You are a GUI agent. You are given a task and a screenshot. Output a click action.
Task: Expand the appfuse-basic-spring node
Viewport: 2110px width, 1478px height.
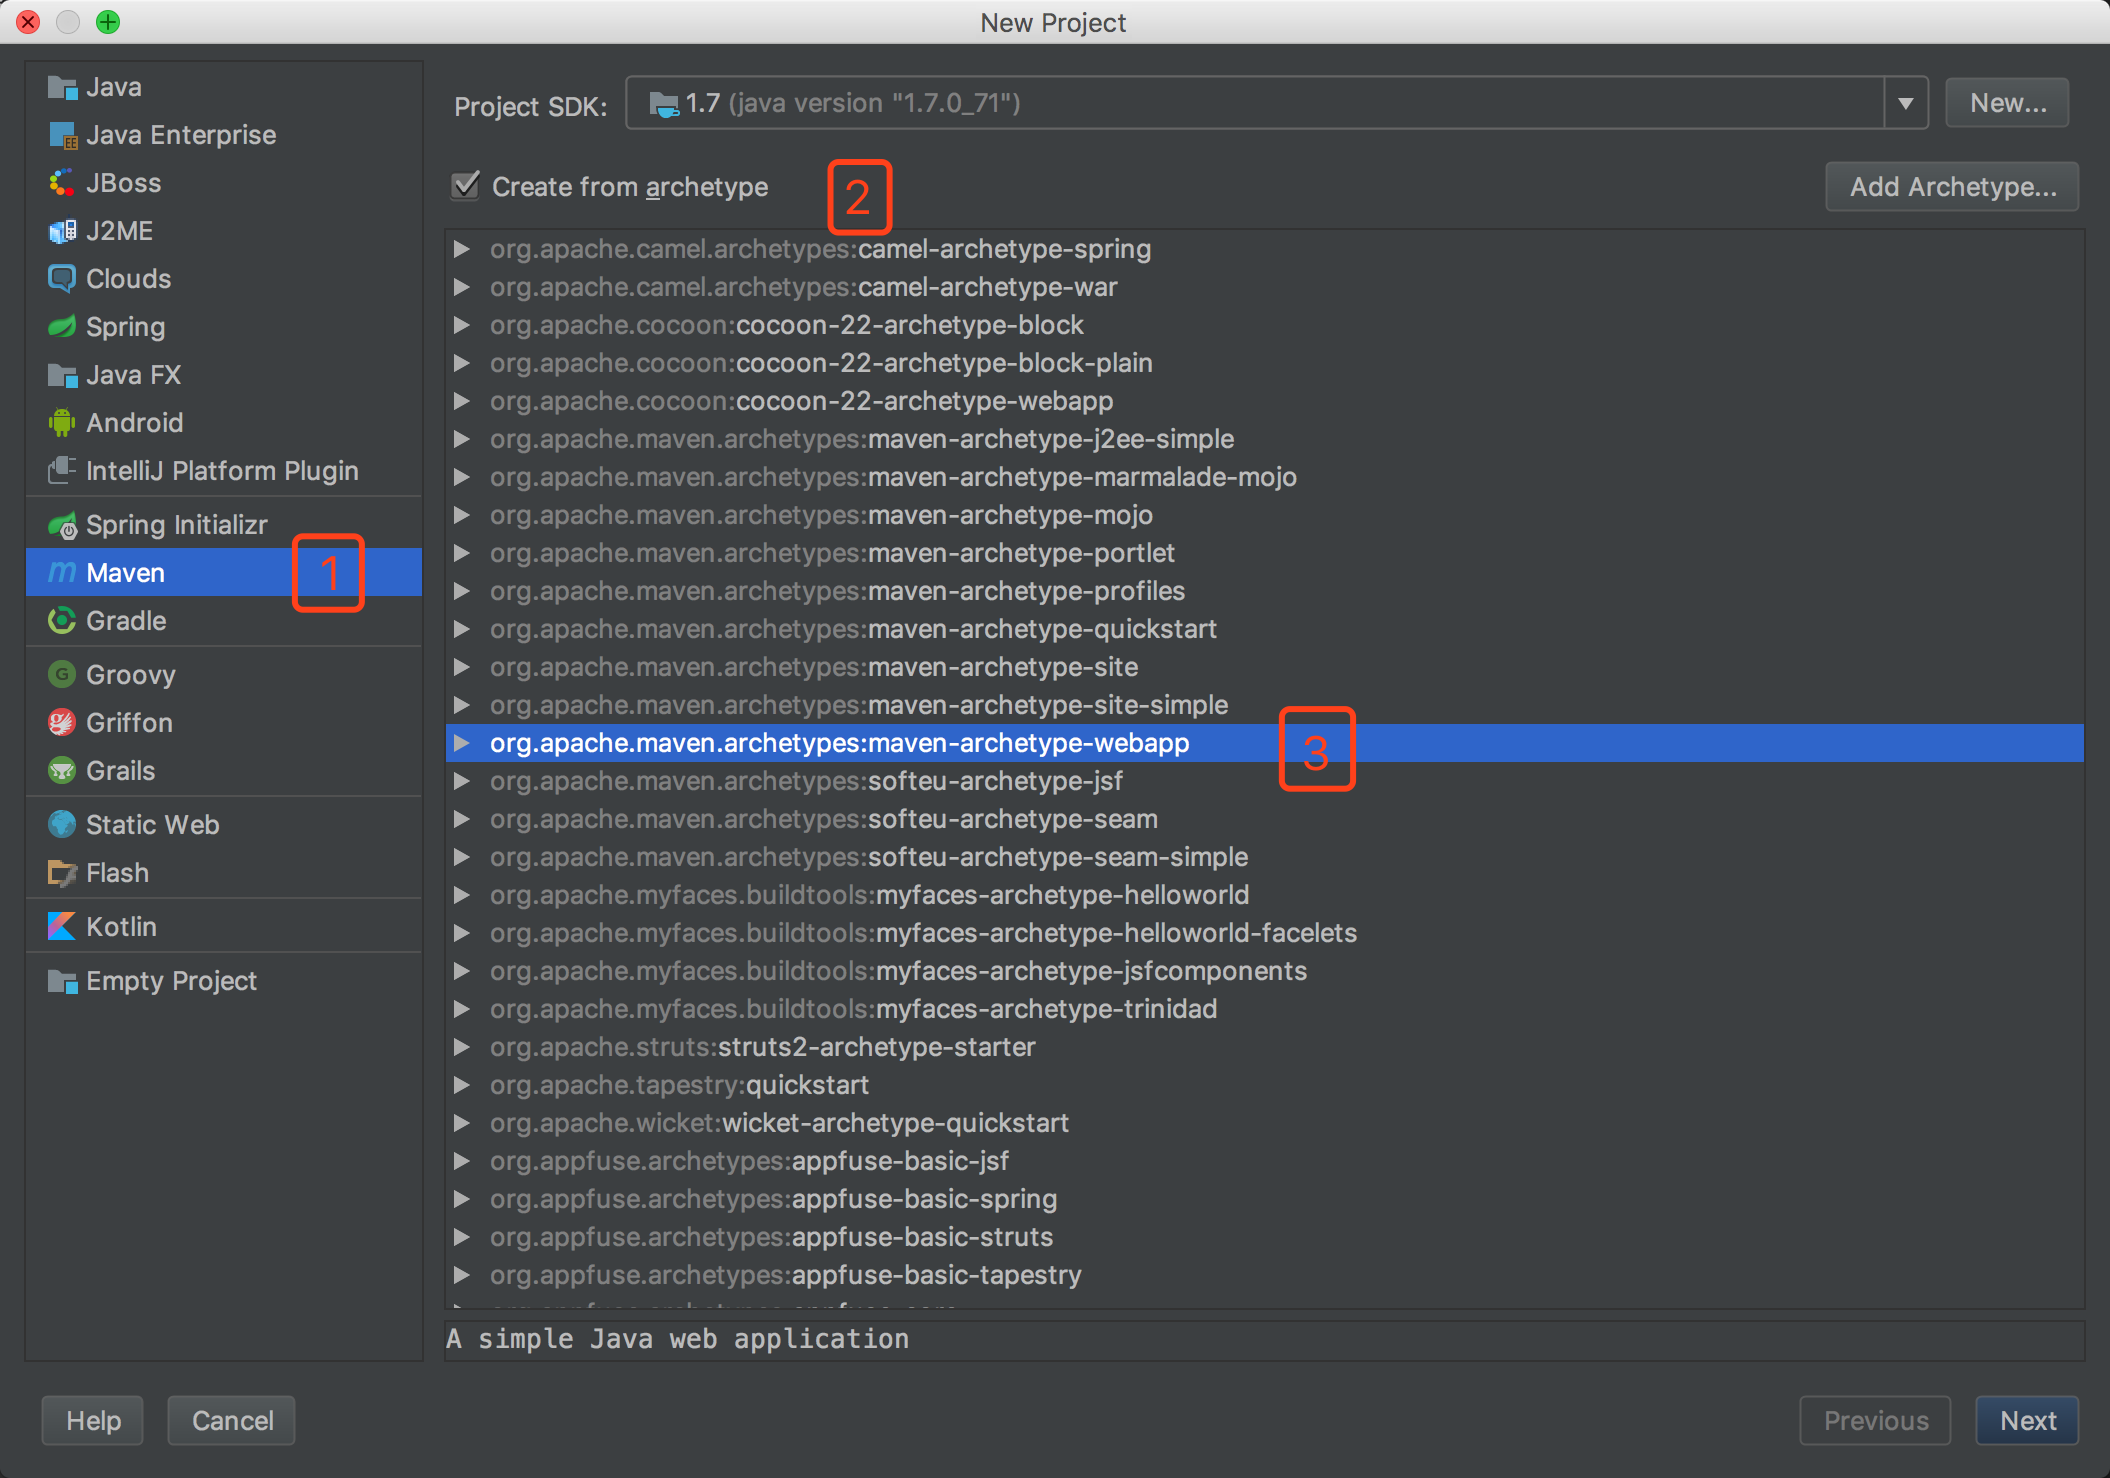click(x=462, y=1199)
